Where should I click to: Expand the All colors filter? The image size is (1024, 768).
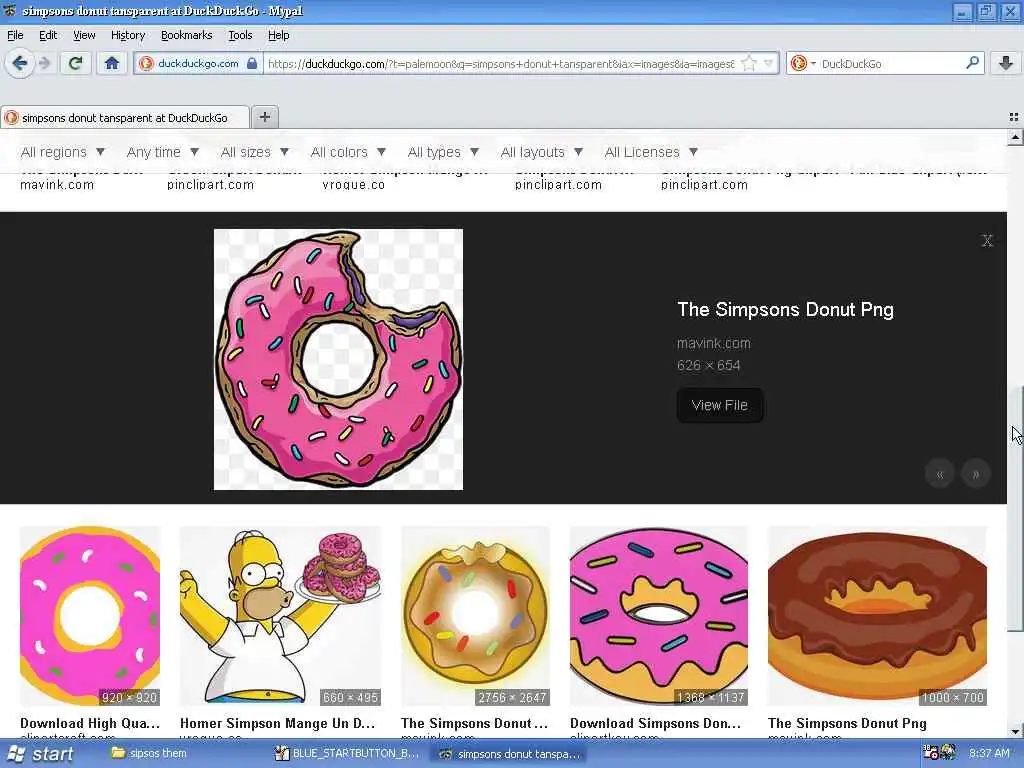click(348, 152)
